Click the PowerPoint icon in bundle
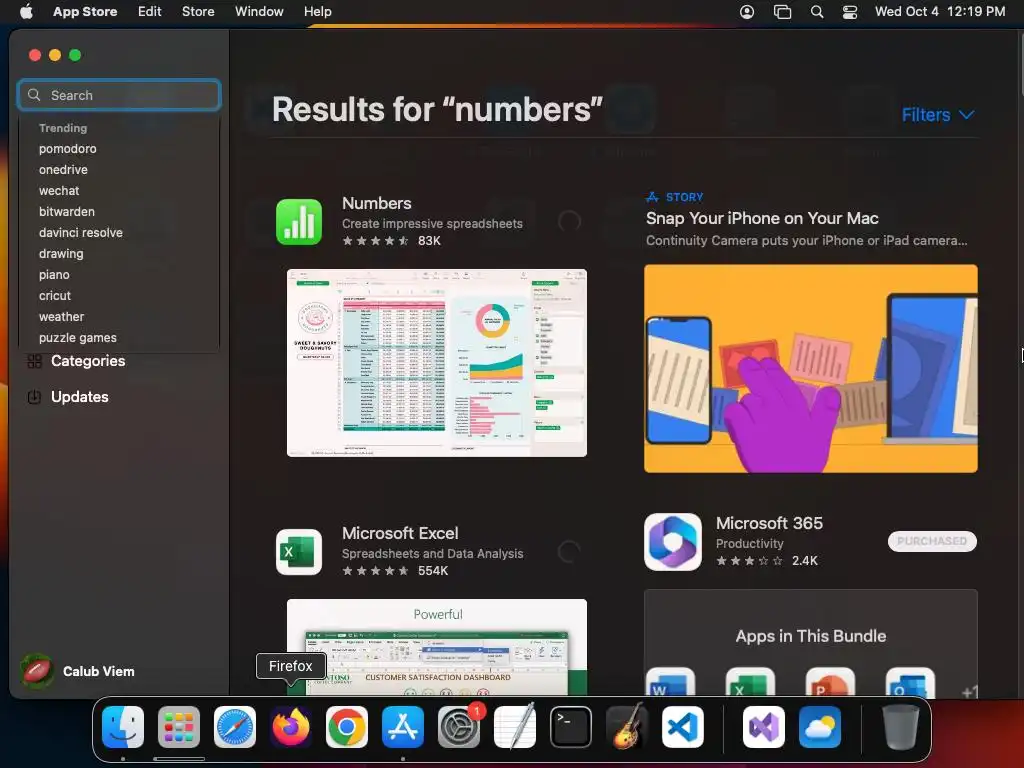1024x768 pixels. (x=830, y=682)
